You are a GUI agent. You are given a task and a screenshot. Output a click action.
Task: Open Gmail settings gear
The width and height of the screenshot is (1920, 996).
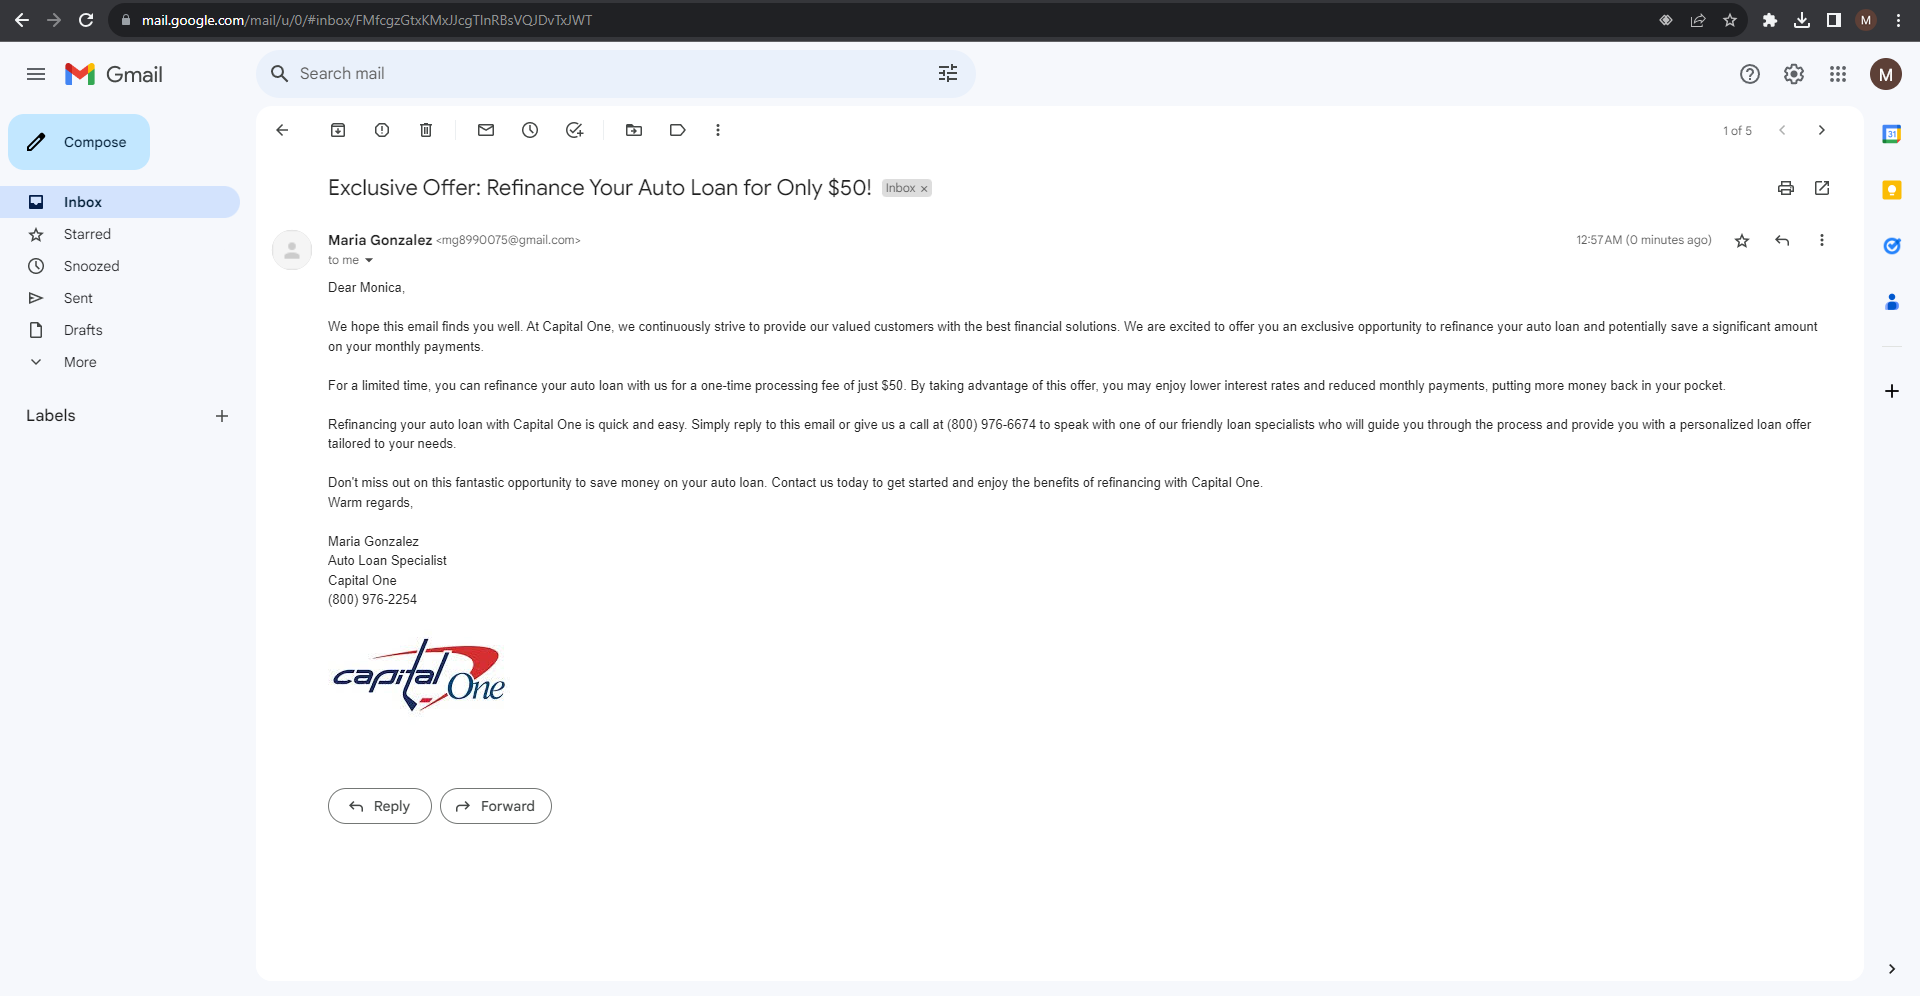1794,74
